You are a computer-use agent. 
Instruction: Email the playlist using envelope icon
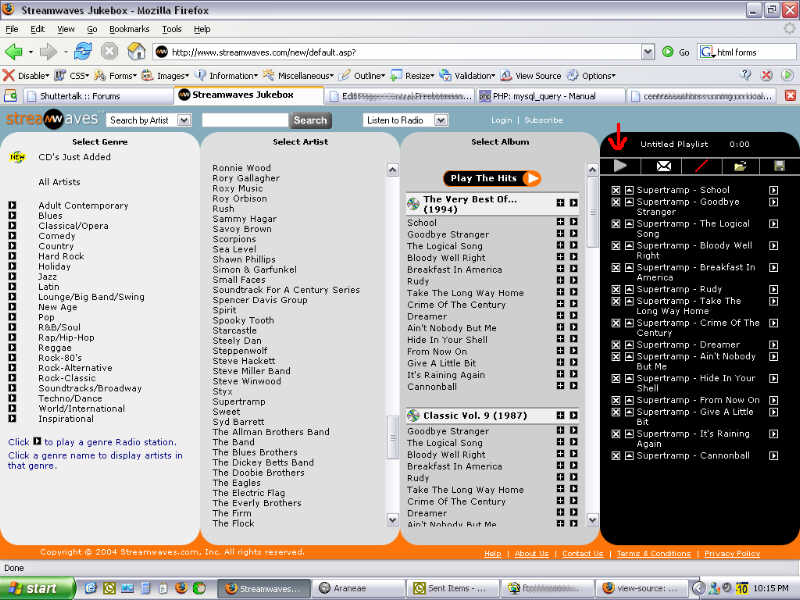pos(663,166)
